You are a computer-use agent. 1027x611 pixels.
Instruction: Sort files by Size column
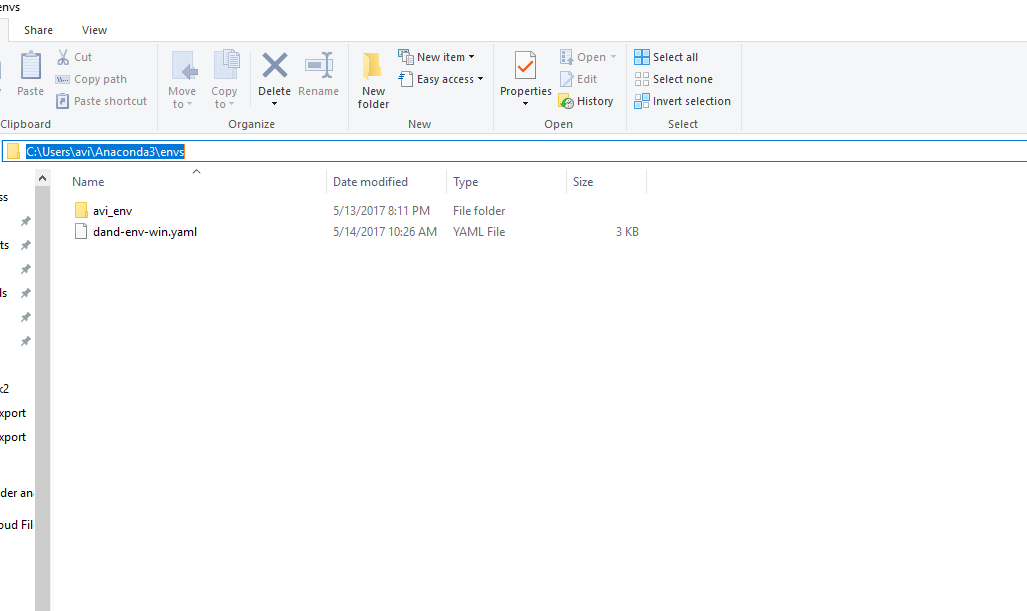point(583,181)
